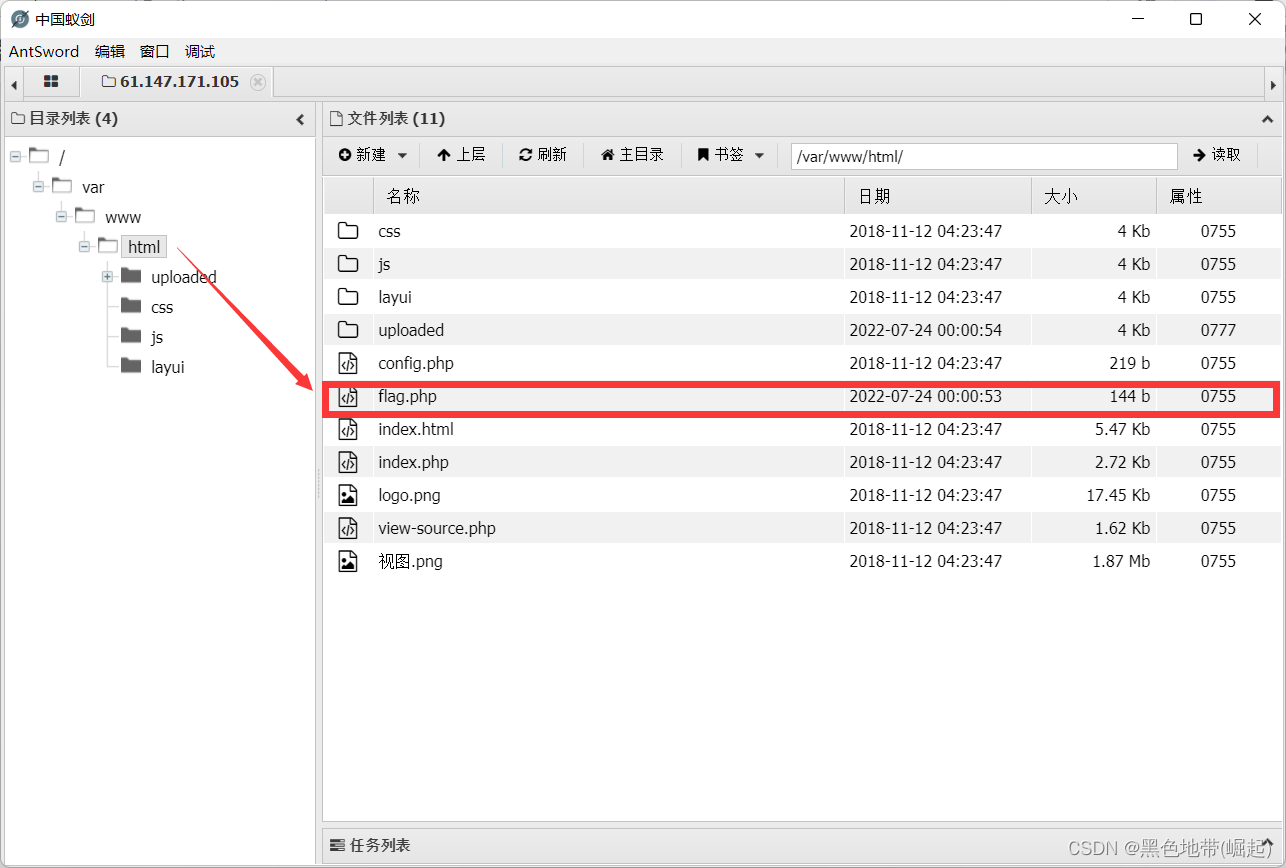The image size is (1286, 868).
Task: Collapse the html tree node
Action: click(84, 247)
